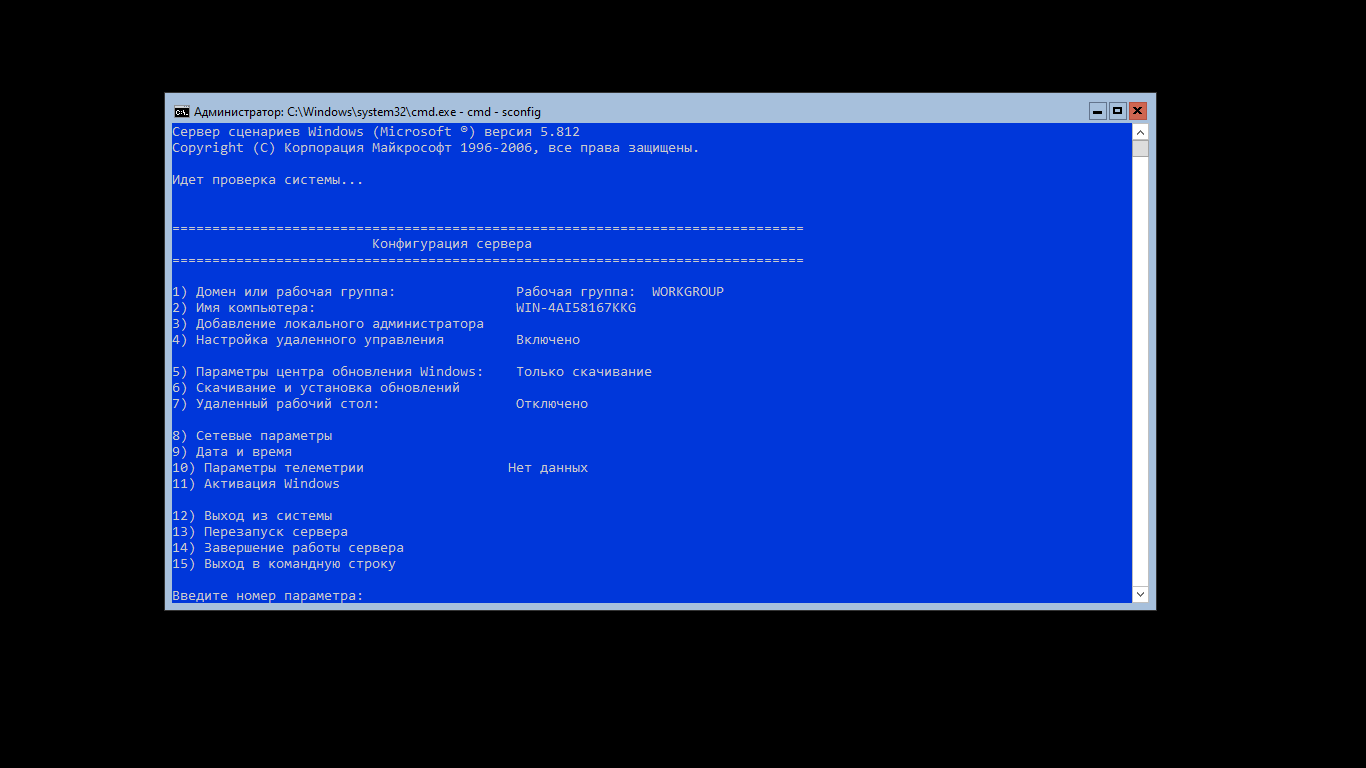The image size is (1366, 768).
Task: Click the heading 'Конфигурация сервера'
Action: click(x=452, y=244)
